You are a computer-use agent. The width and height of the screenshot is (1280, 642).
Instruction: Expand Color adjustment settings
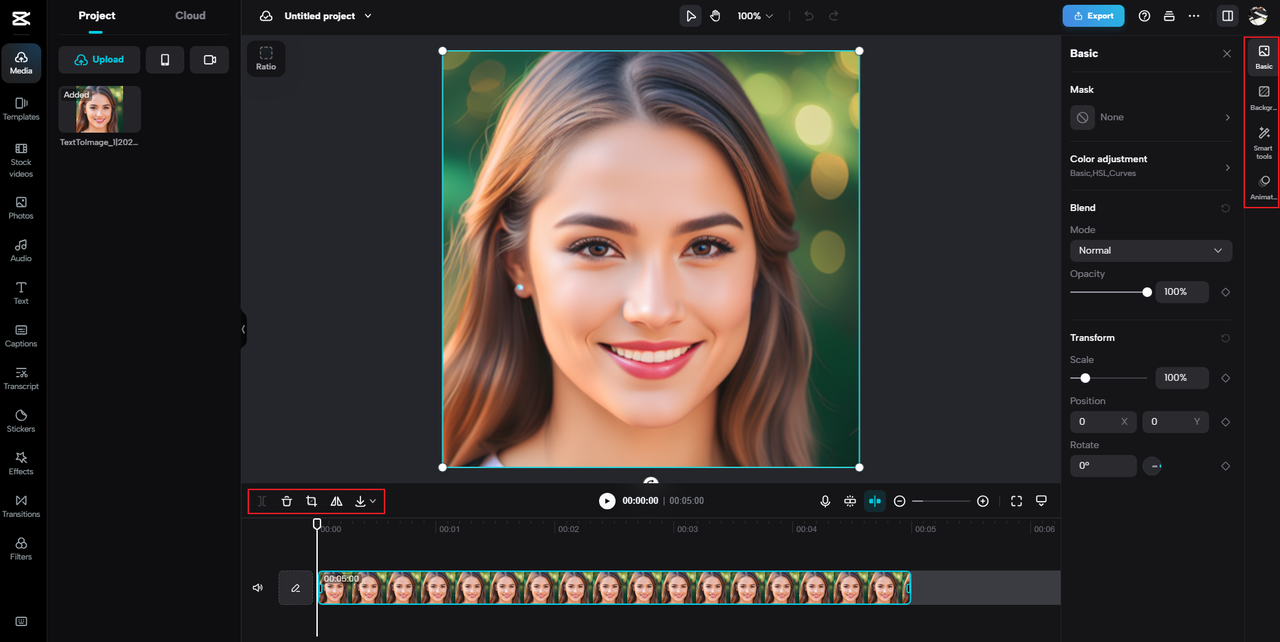(x=1151, y=165)
